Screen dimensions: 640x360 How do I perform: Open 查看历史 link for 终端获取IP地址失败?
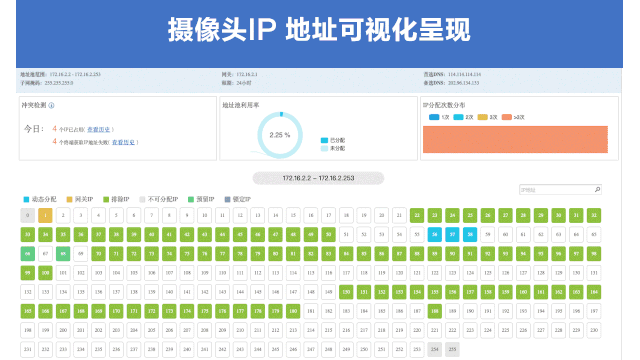click(123, 142)
